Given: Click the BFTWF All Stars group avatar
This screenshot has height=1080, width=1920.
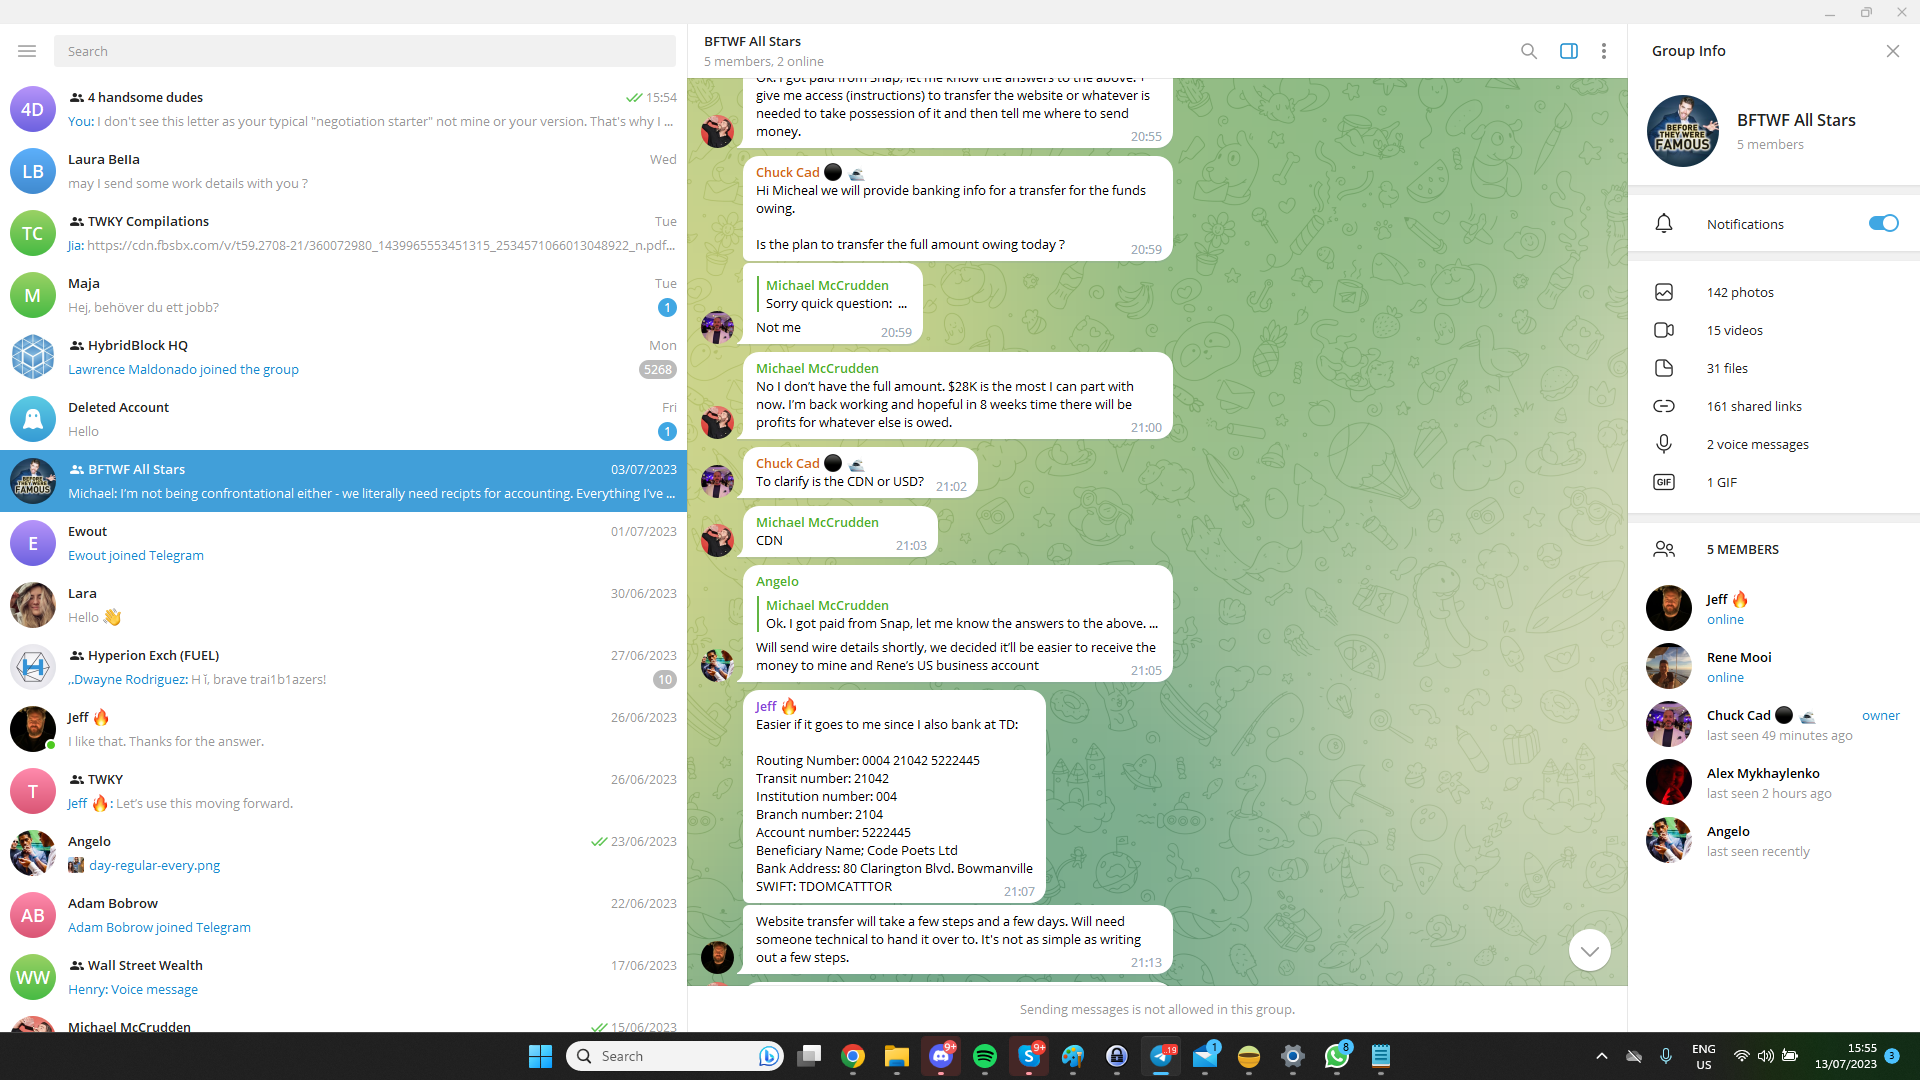Looking at the screenshot, I should point(1682,131).
